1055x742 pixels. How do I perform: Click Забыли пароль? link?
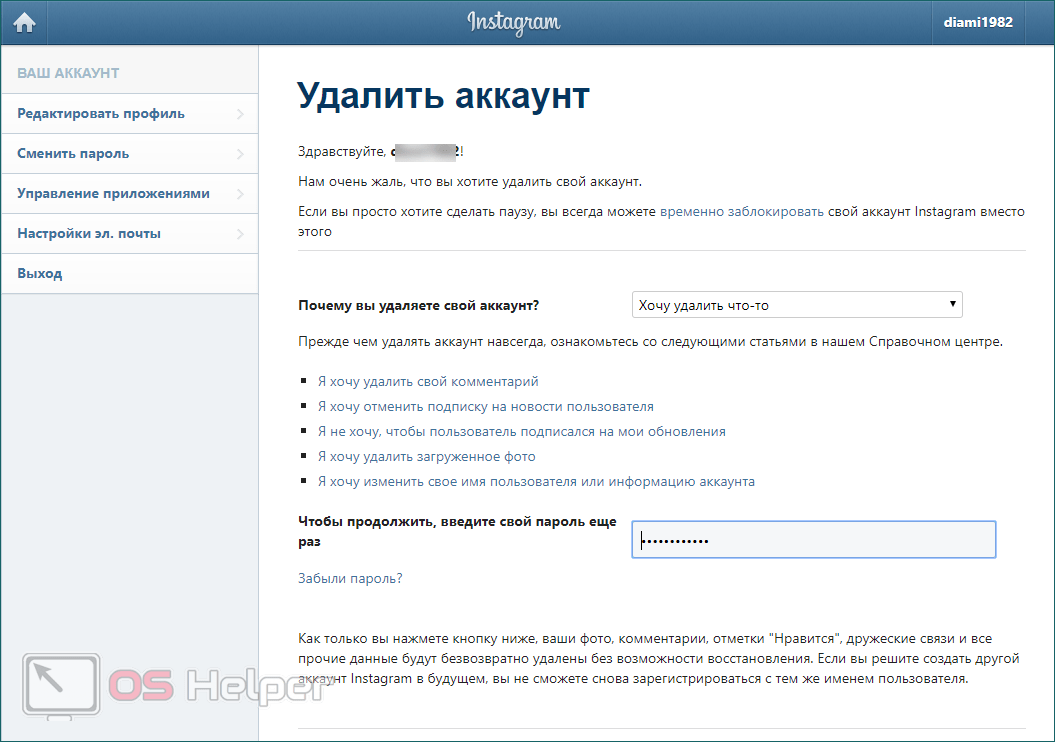point(350,579)
